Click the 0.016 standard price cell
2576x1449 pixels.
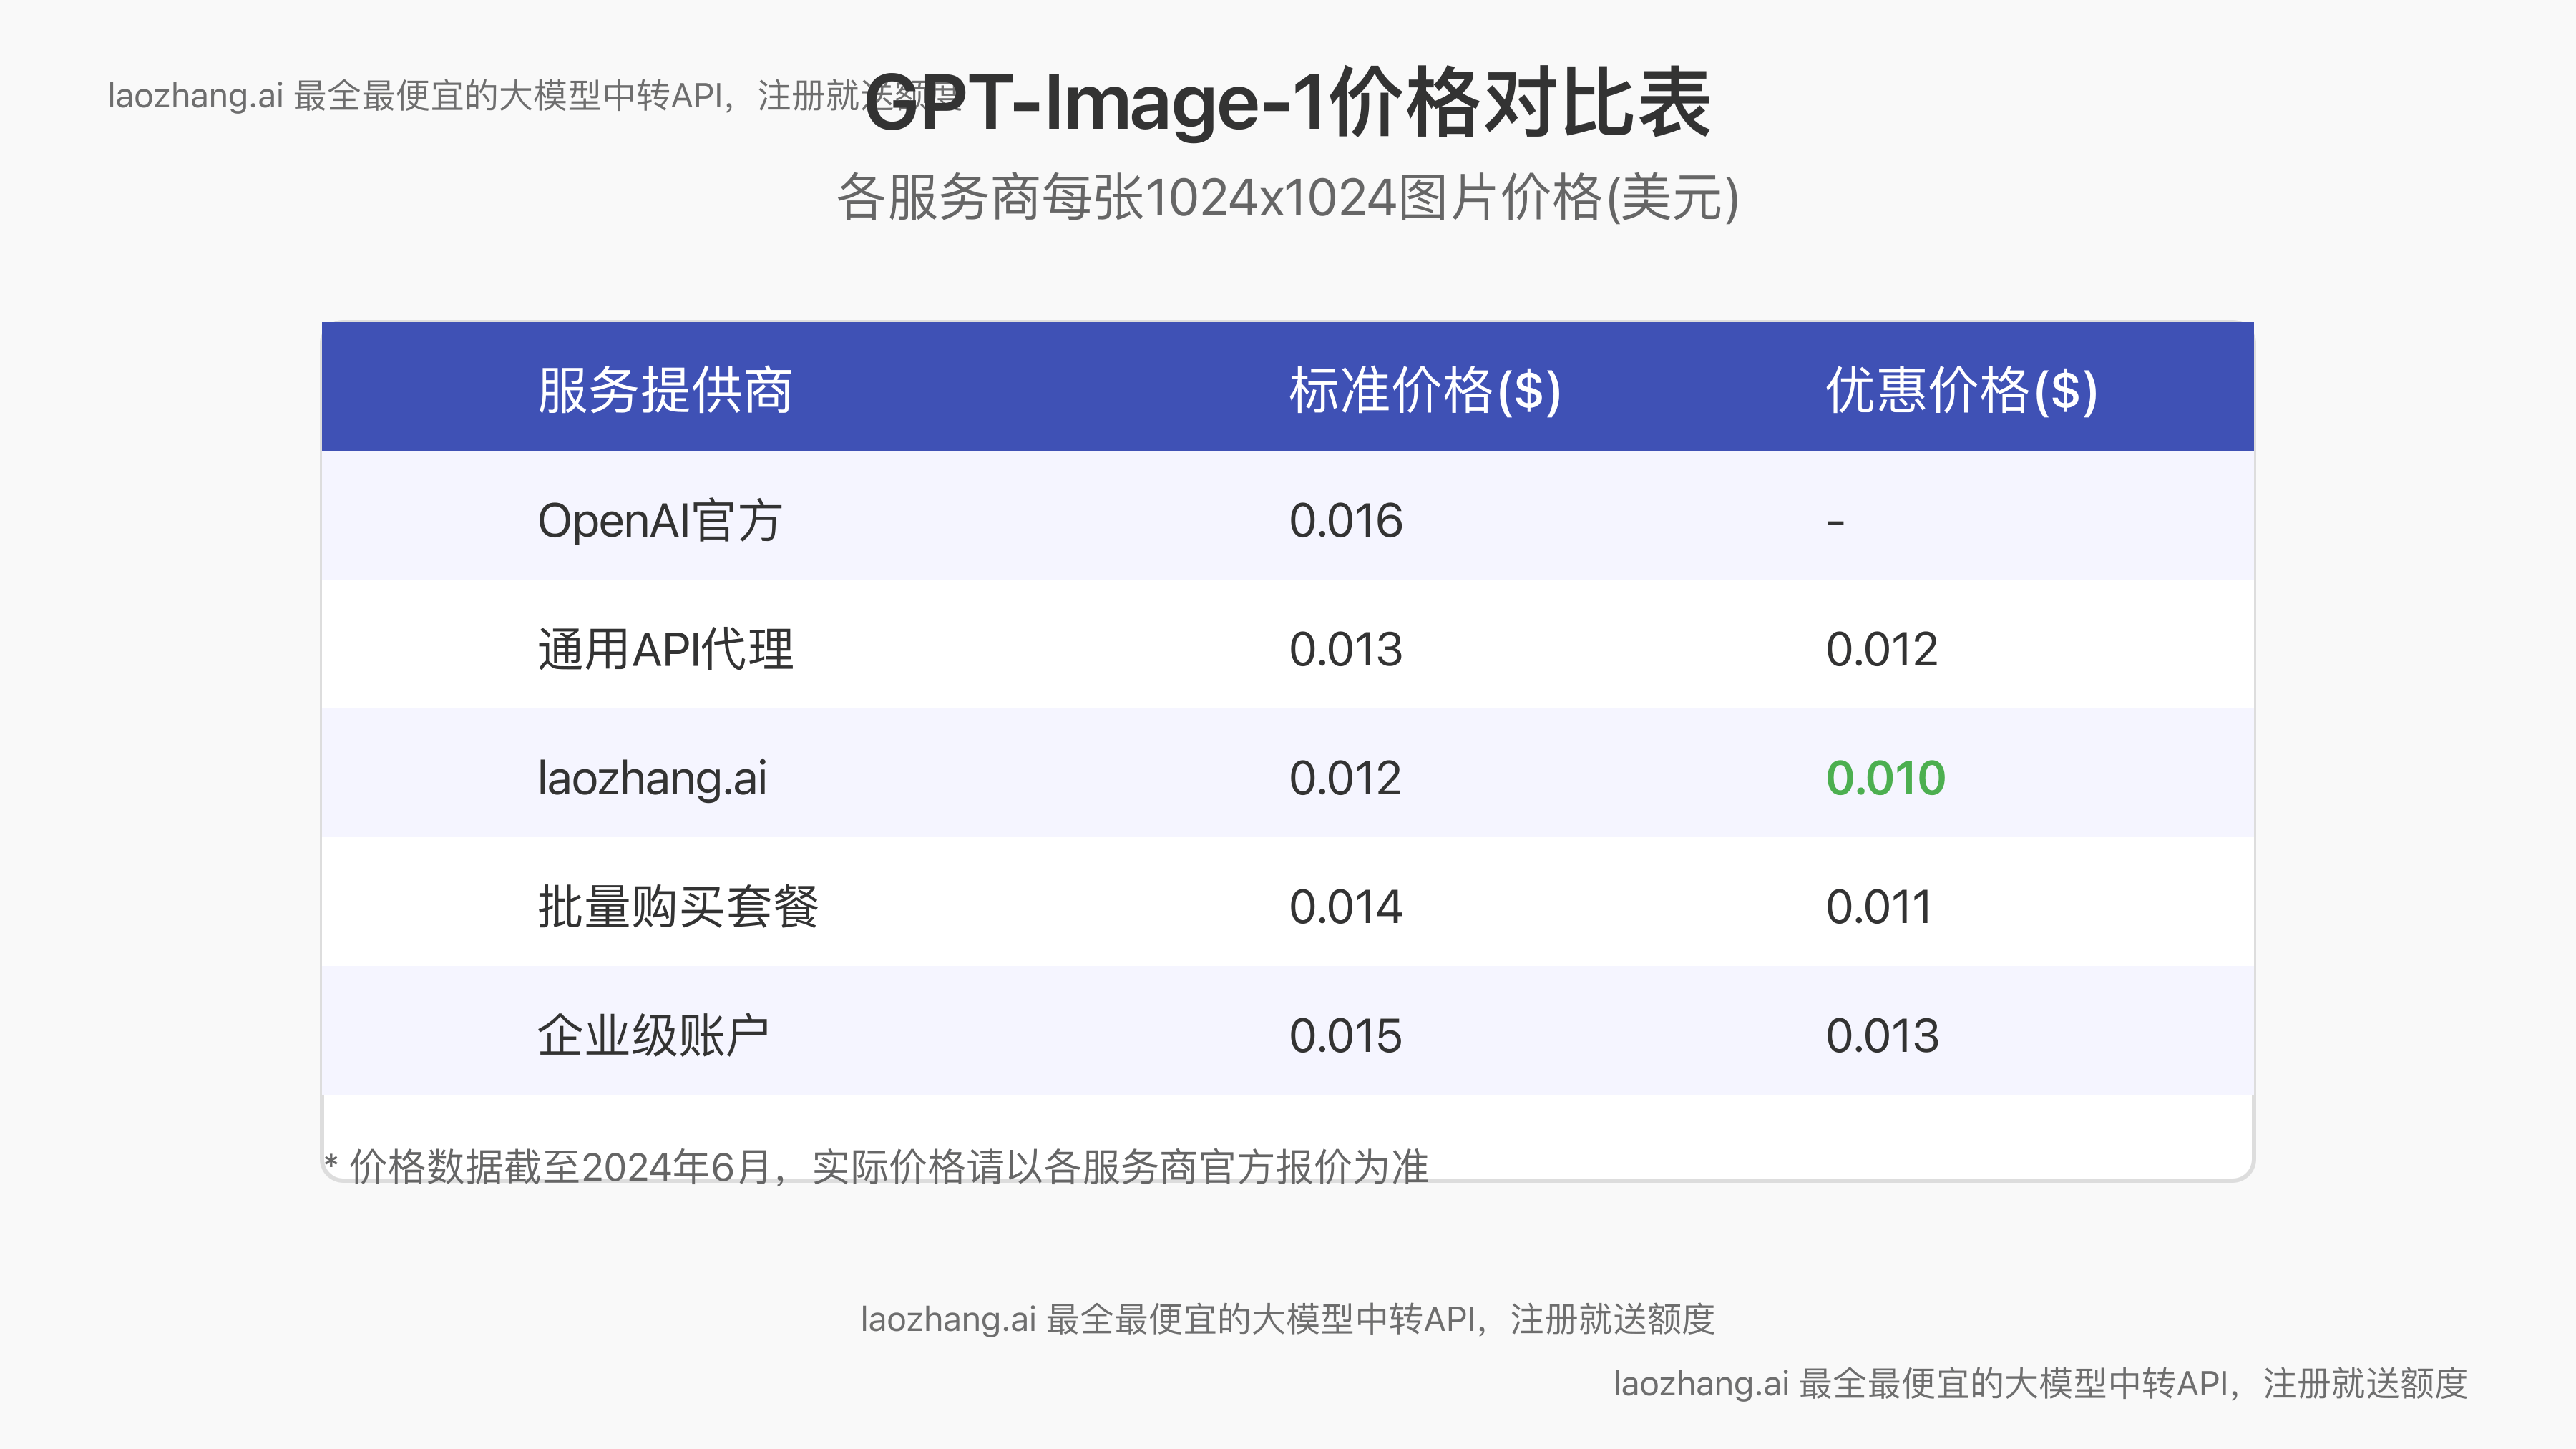click(x=1345, y=521)
